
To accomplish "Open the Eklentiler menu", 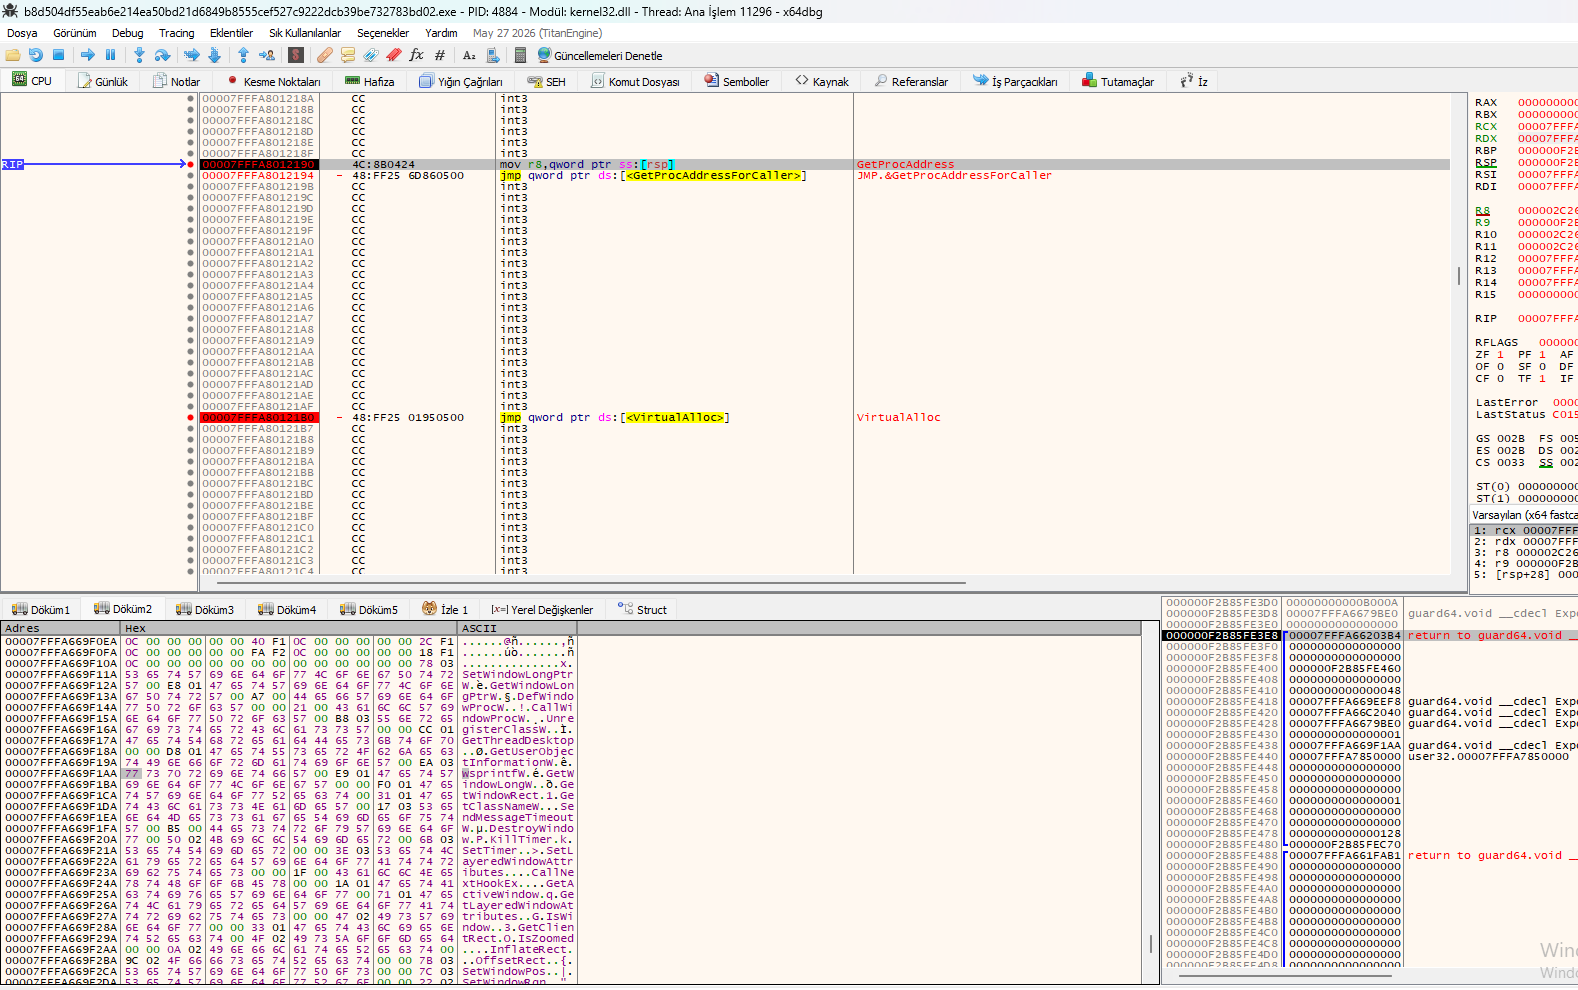I will pos(231,33).
